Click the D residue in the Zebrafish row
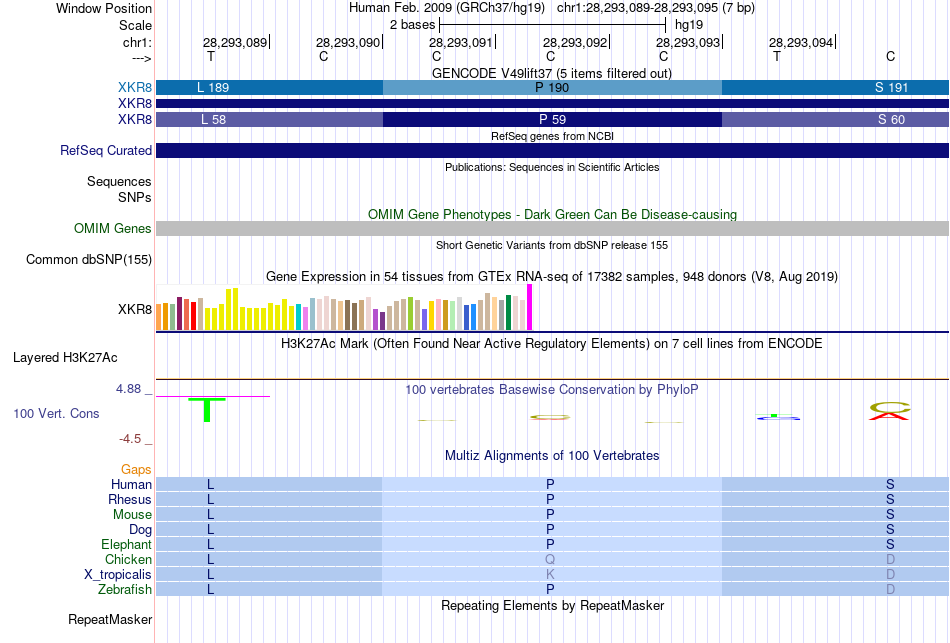The height and width of the screenshot is (643, 950). pyautogui.click(x=890, y=589)
